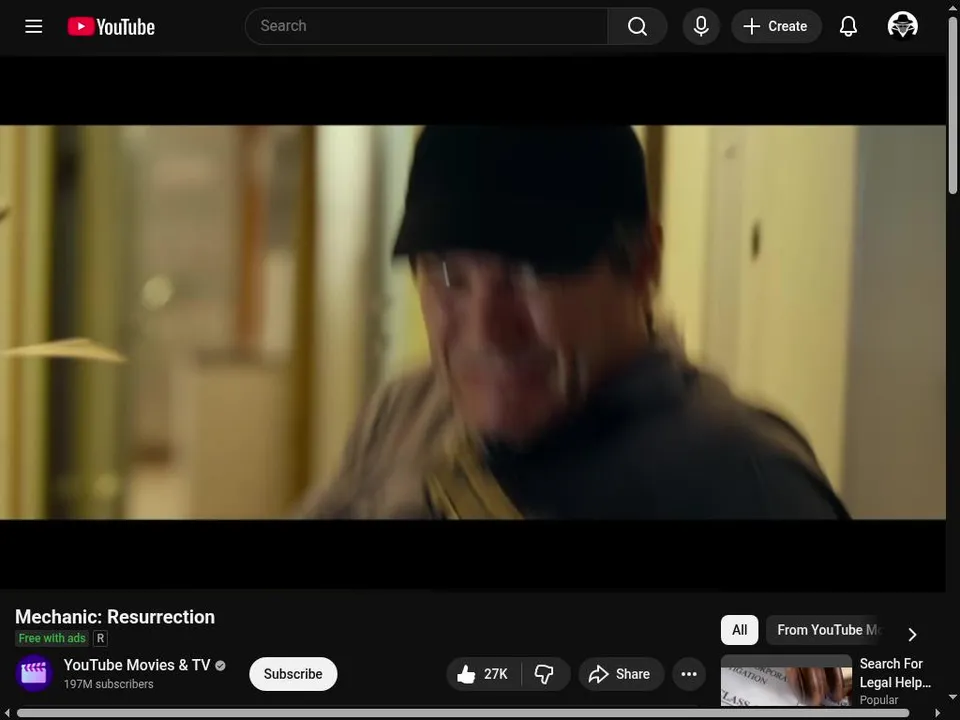Click the Mechanic: Resurrection title
Viewport: 960px width, 720px height.
(115, 617)
